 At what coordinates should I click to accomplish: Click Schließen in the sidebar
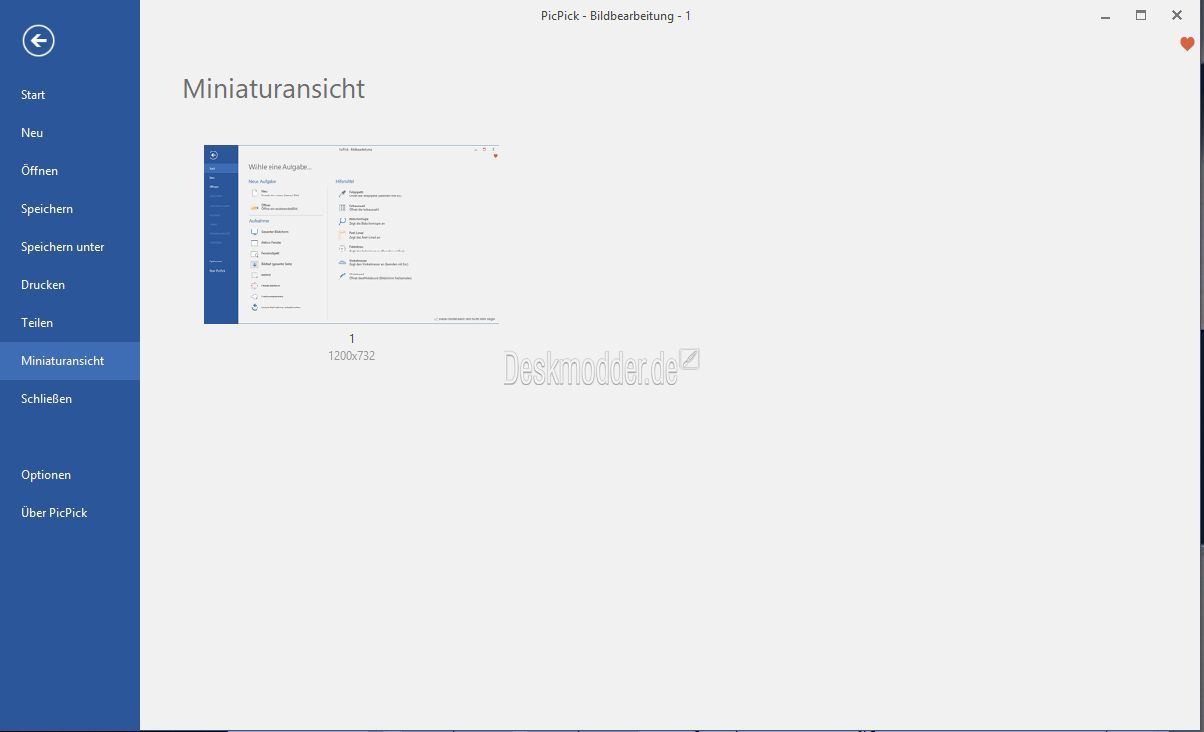[x=70, y=399]
